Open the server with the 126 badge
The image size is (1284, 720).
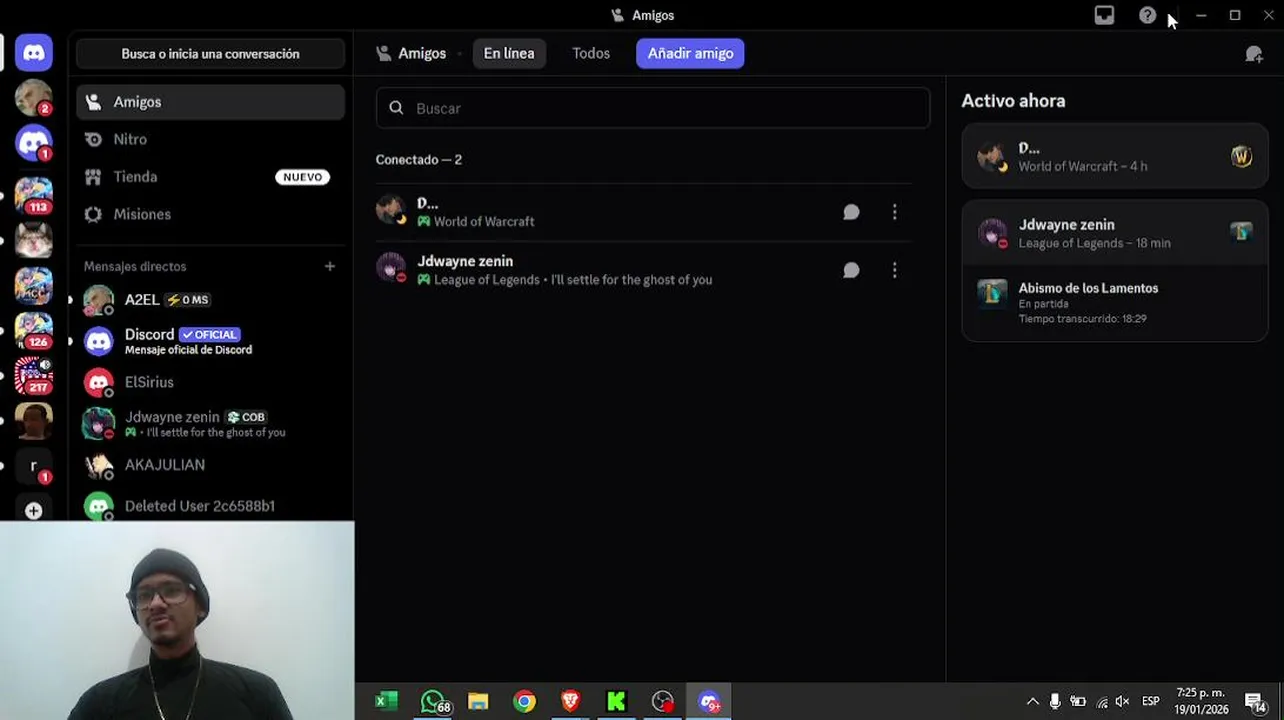[33, 330]
